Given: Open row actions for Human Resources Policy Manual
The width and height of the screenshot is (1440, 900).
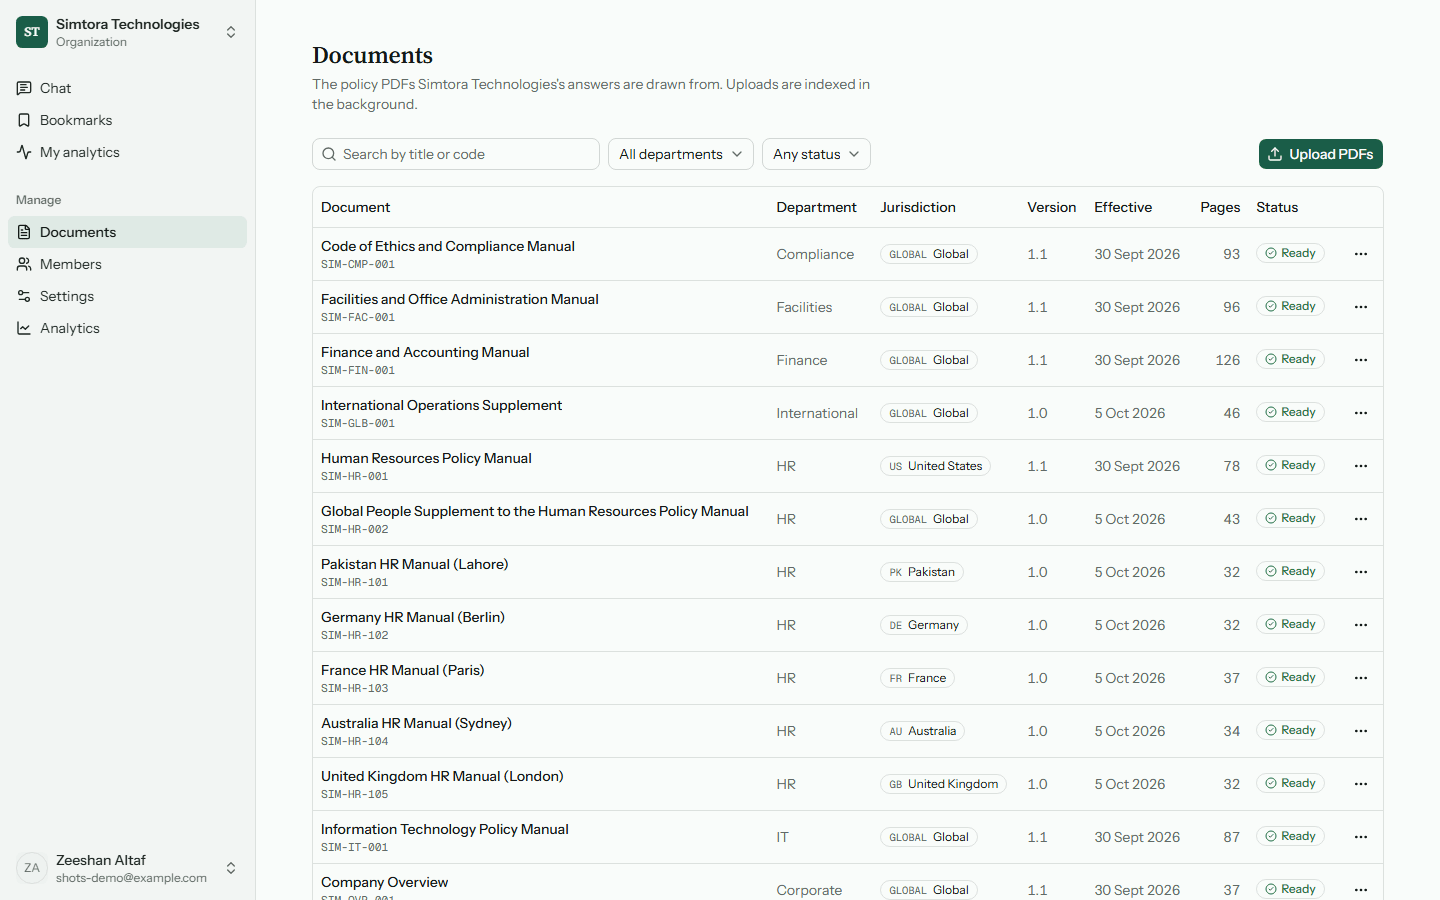Looking at the screenshot, I should coord(1361,466).
